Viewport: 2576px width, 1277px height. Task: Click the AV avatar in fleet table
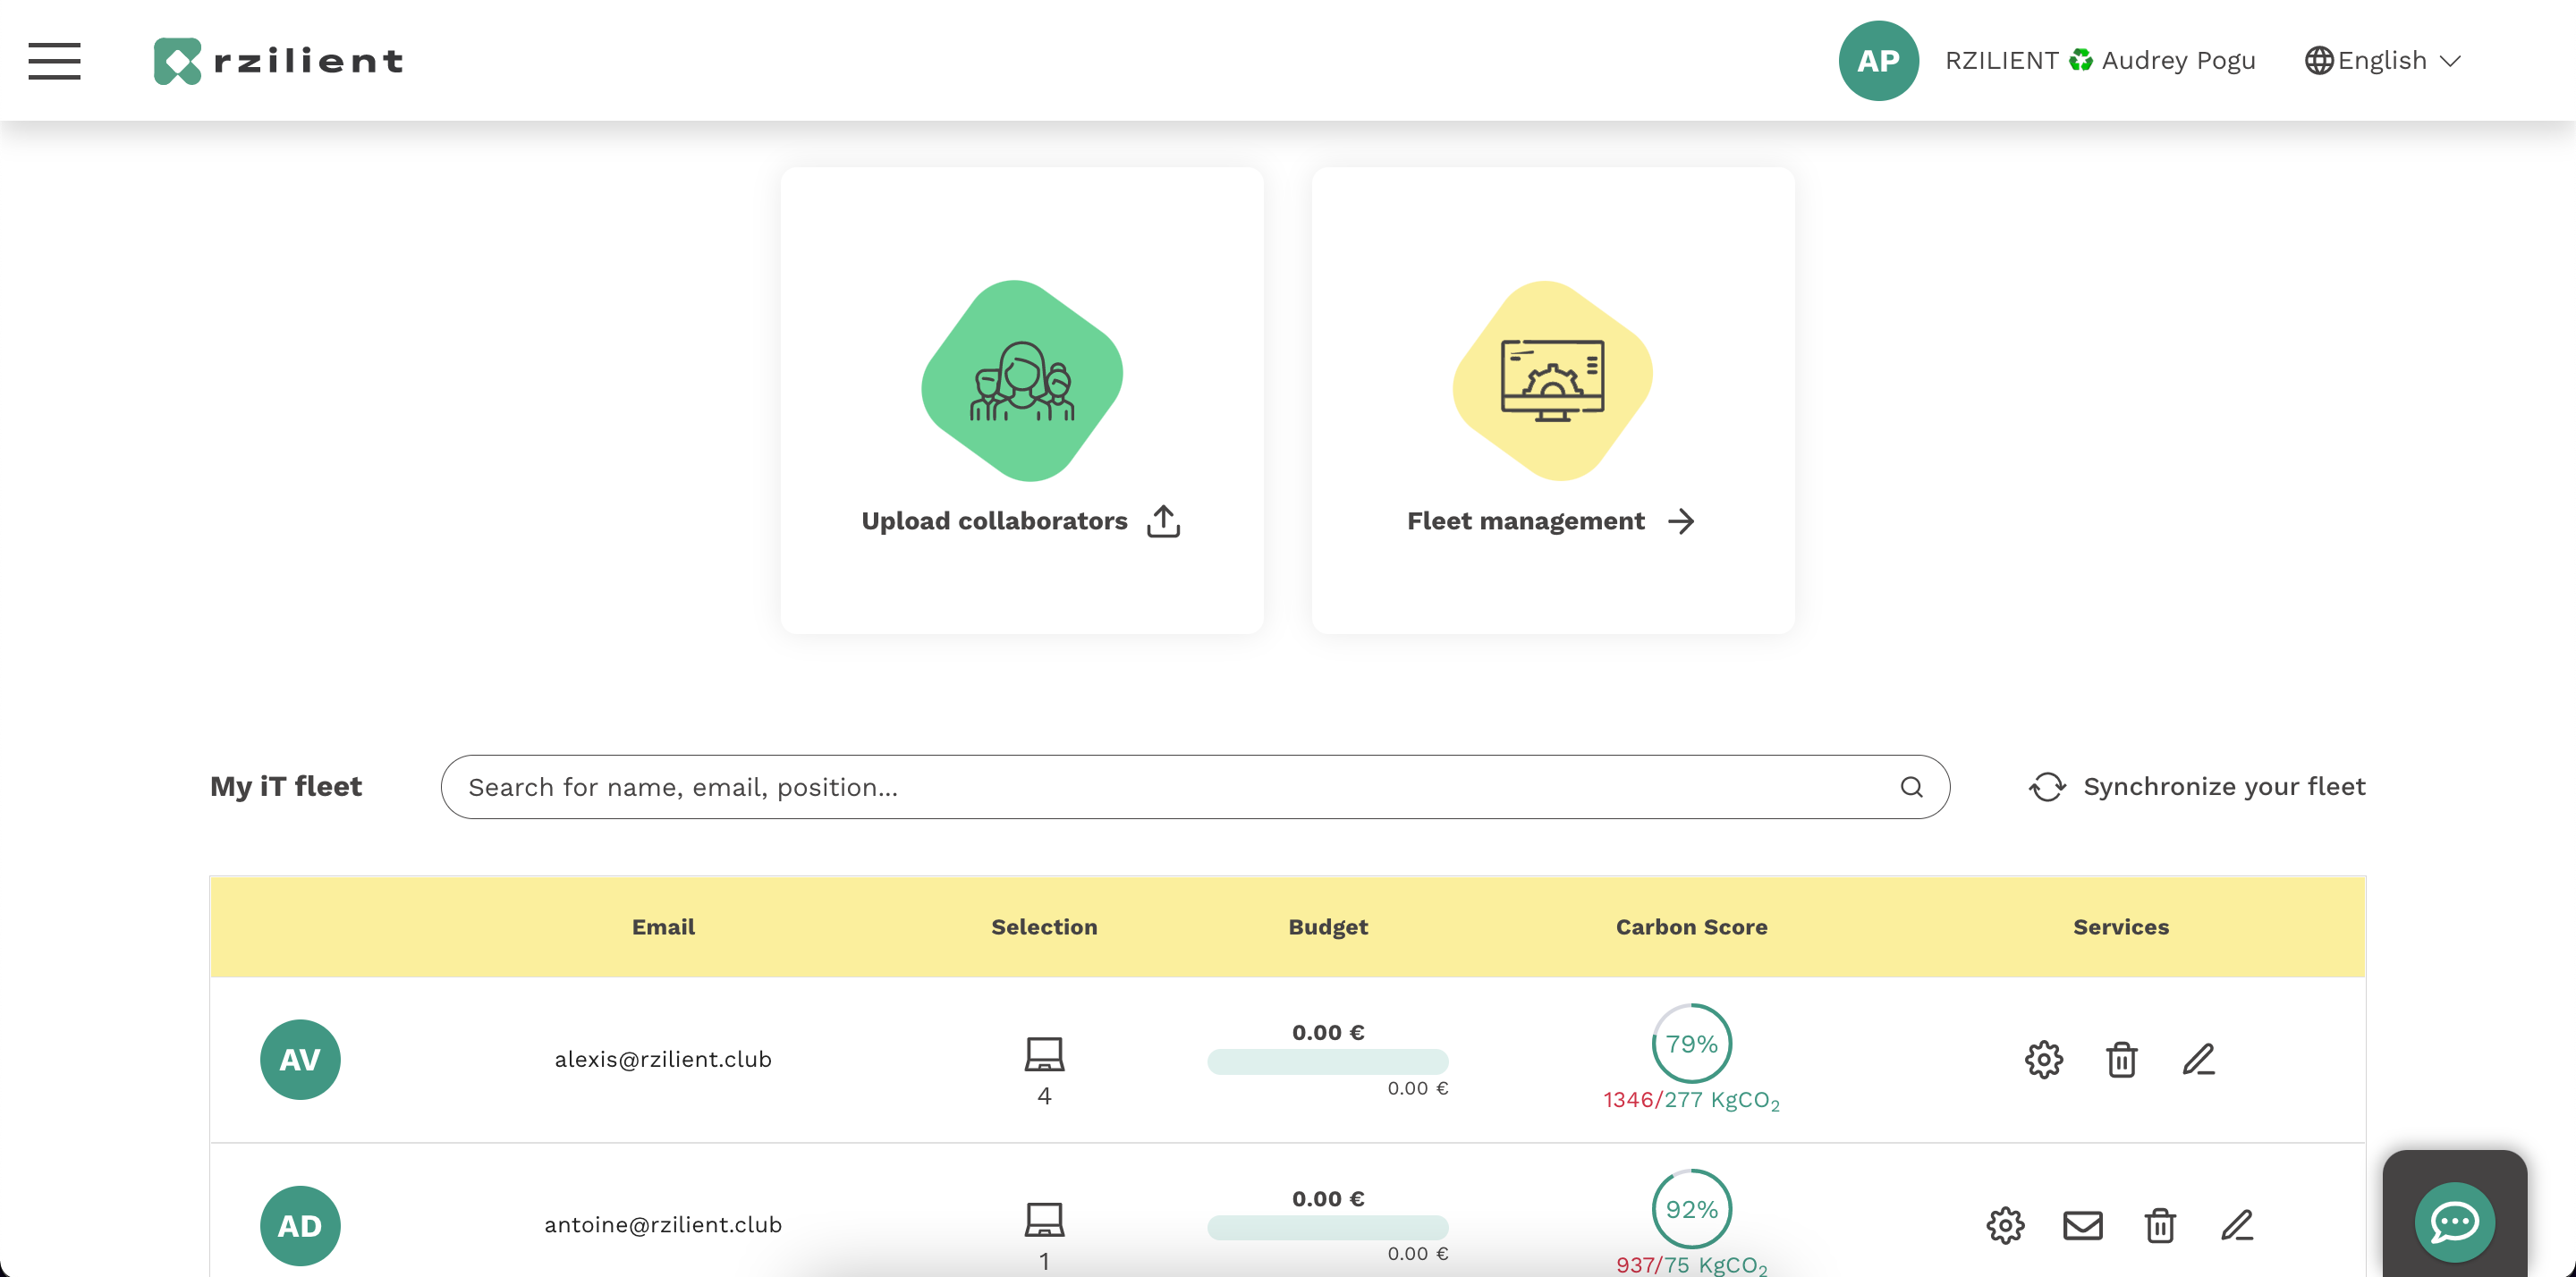tap(300, 1059)
